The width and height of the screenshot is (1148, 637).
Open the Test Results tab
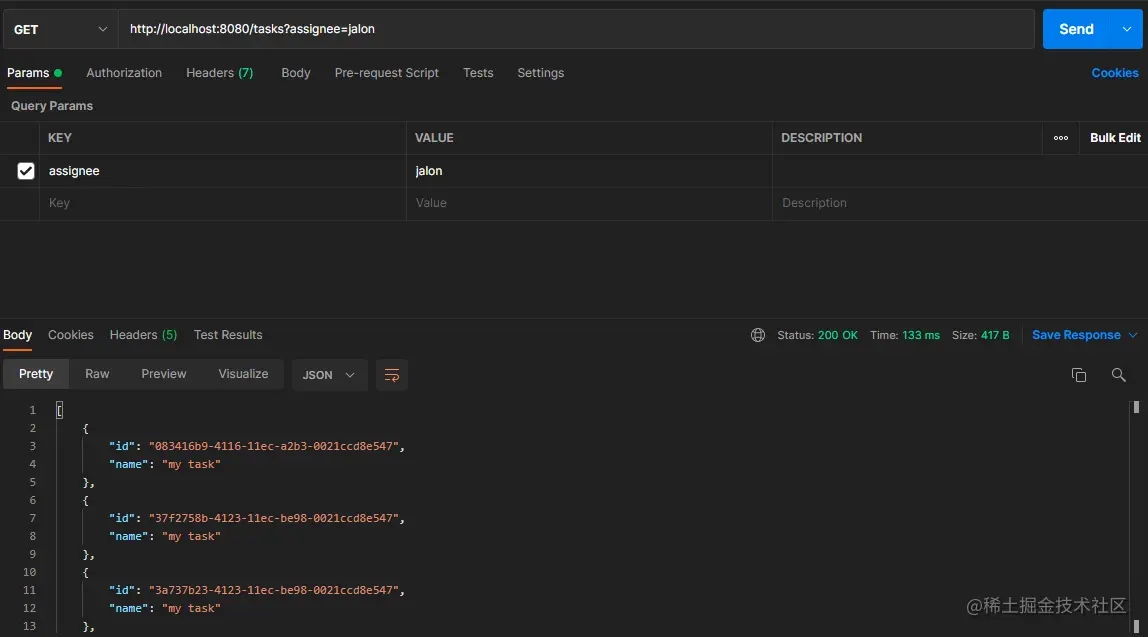pos(228,335)
